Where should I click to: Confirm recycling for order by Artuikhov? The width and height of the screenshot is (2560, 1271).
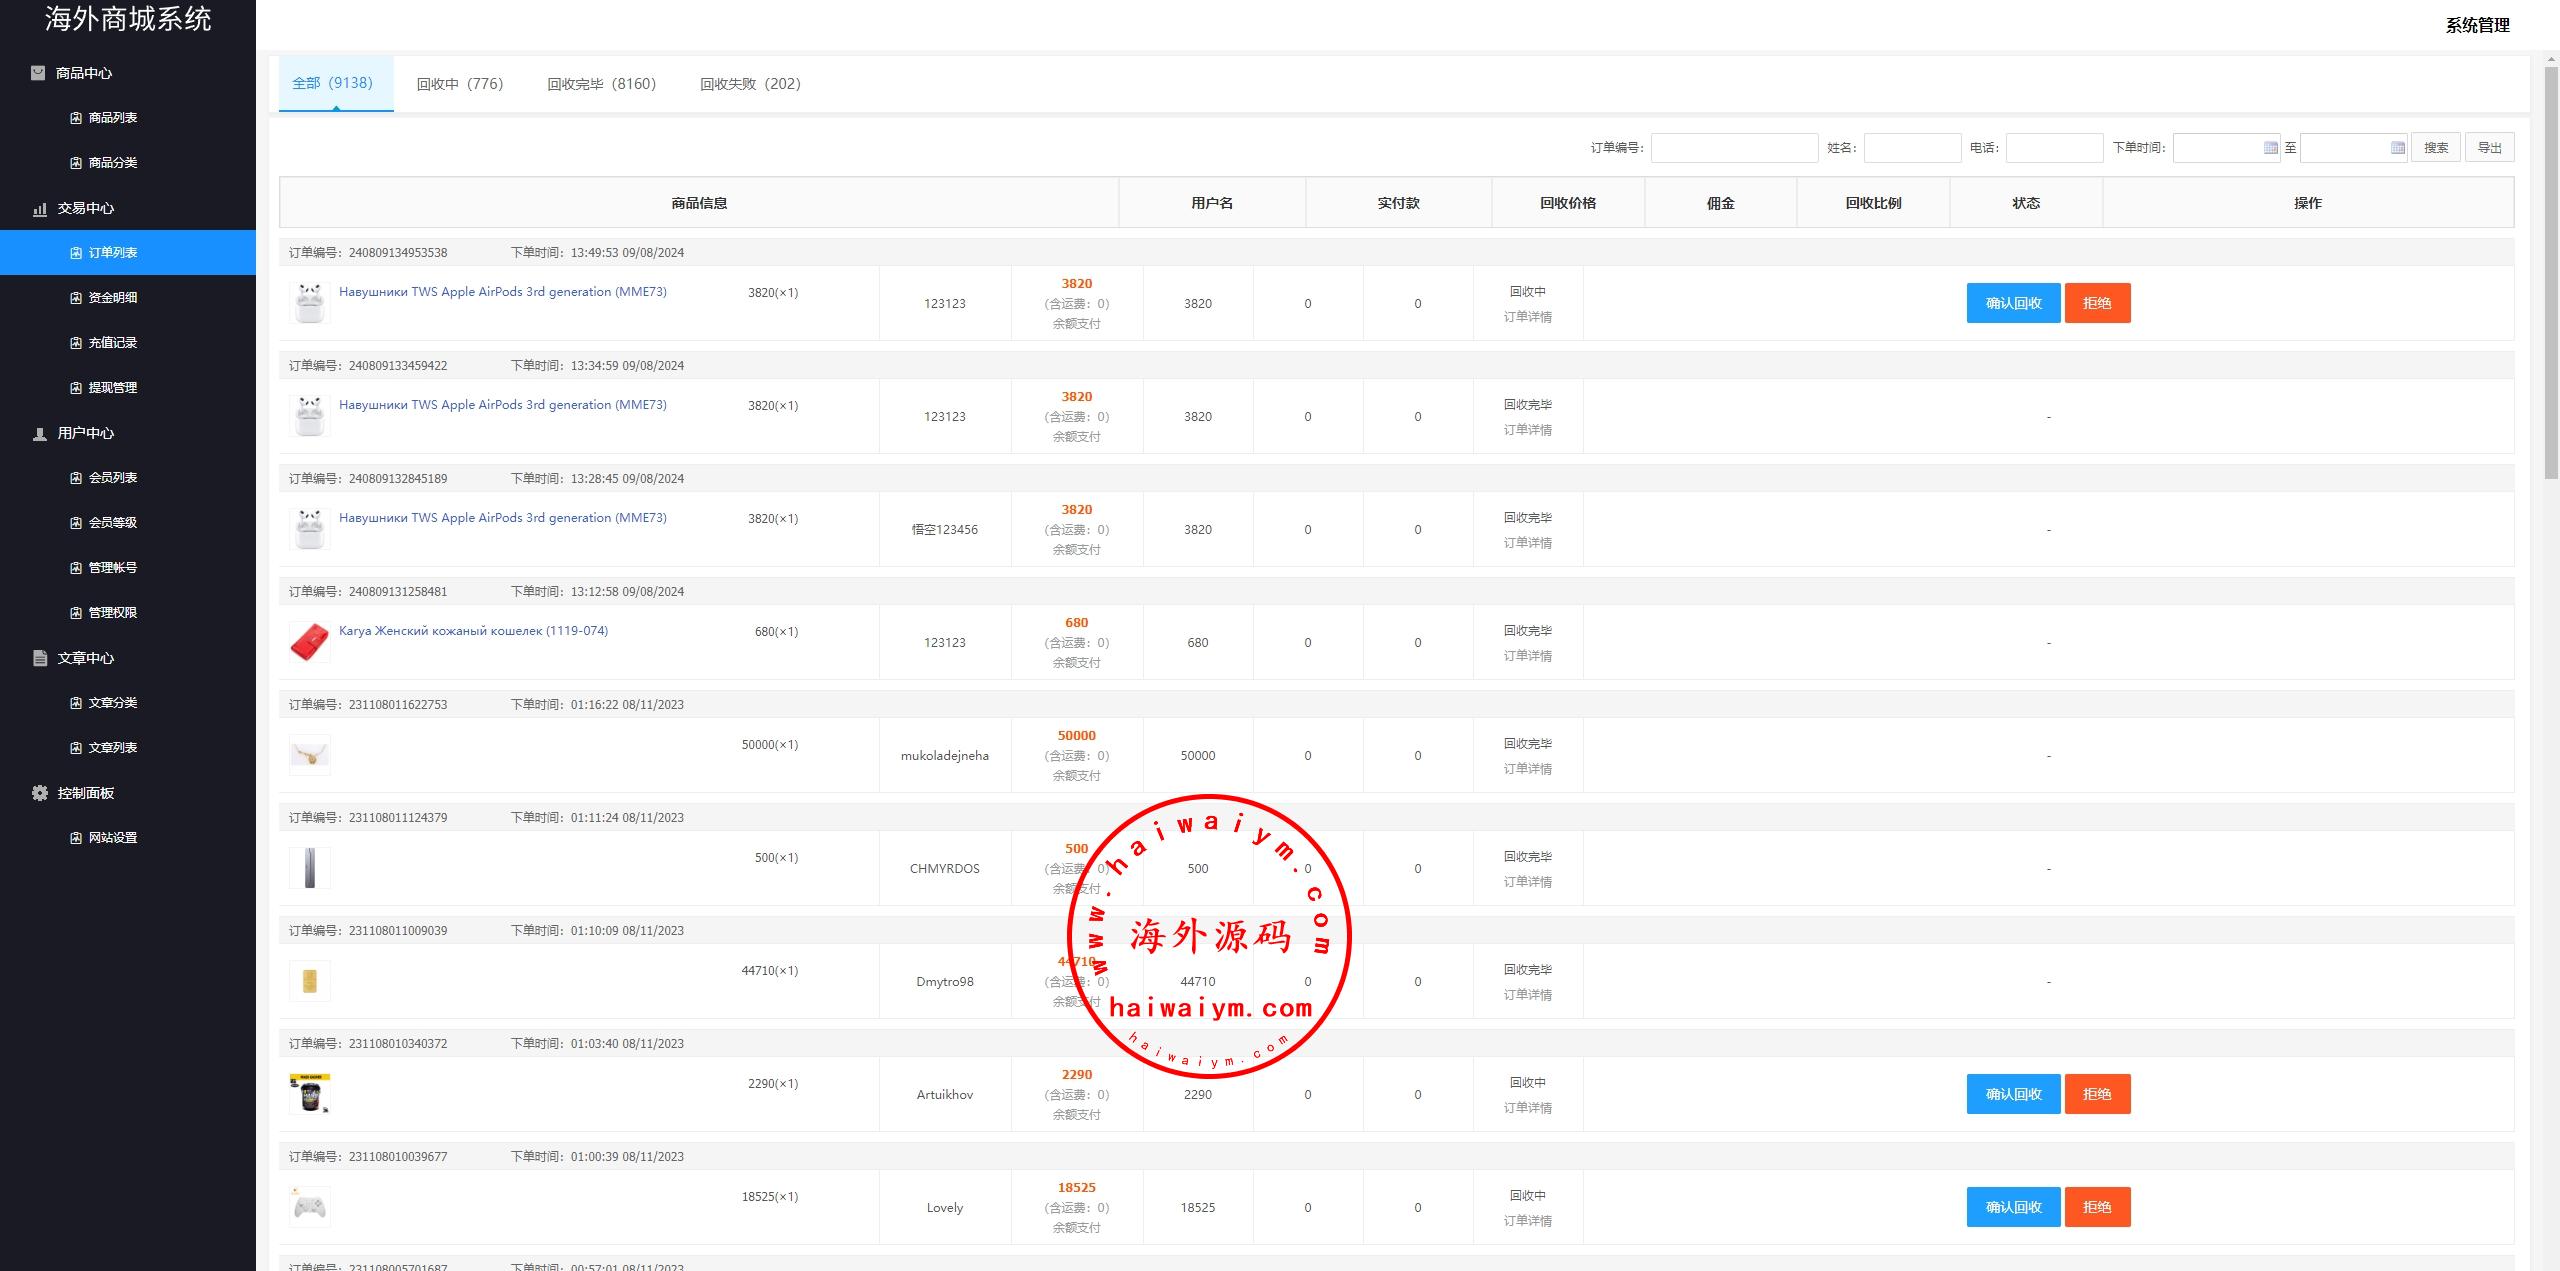2012,1094
